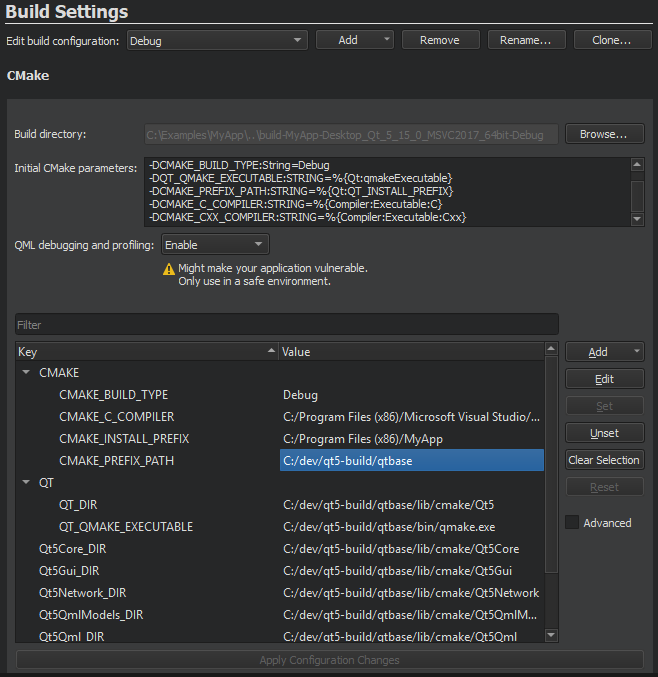Click the Rename... button
658x677 pixels.
click(x=526, y=41)
